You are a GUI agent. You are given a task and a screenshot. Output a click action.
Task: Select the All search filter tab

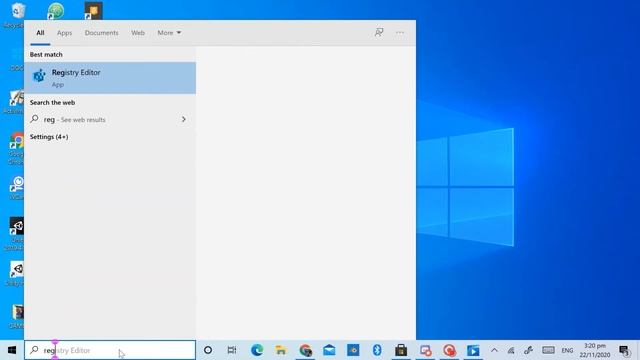[x=40, y=33]
